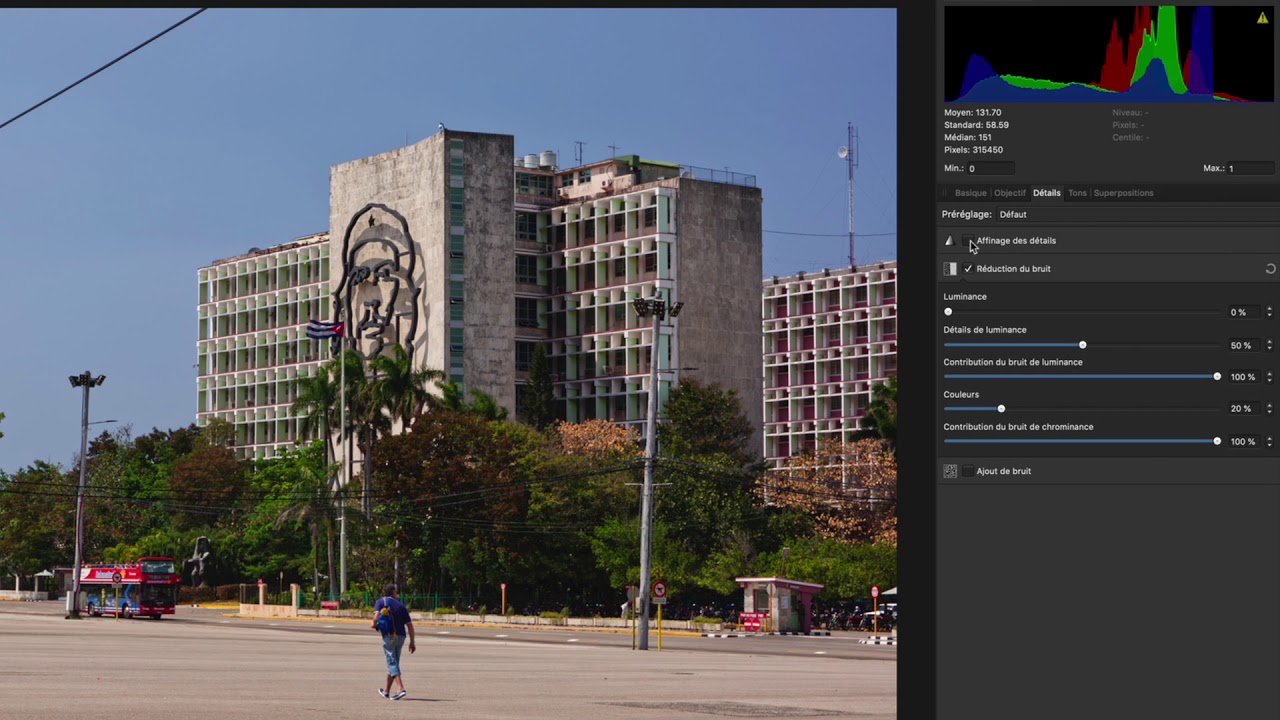Open the Superpositions tab
The width and height of the screenshot is (1280, 720).
point(1123,193)
